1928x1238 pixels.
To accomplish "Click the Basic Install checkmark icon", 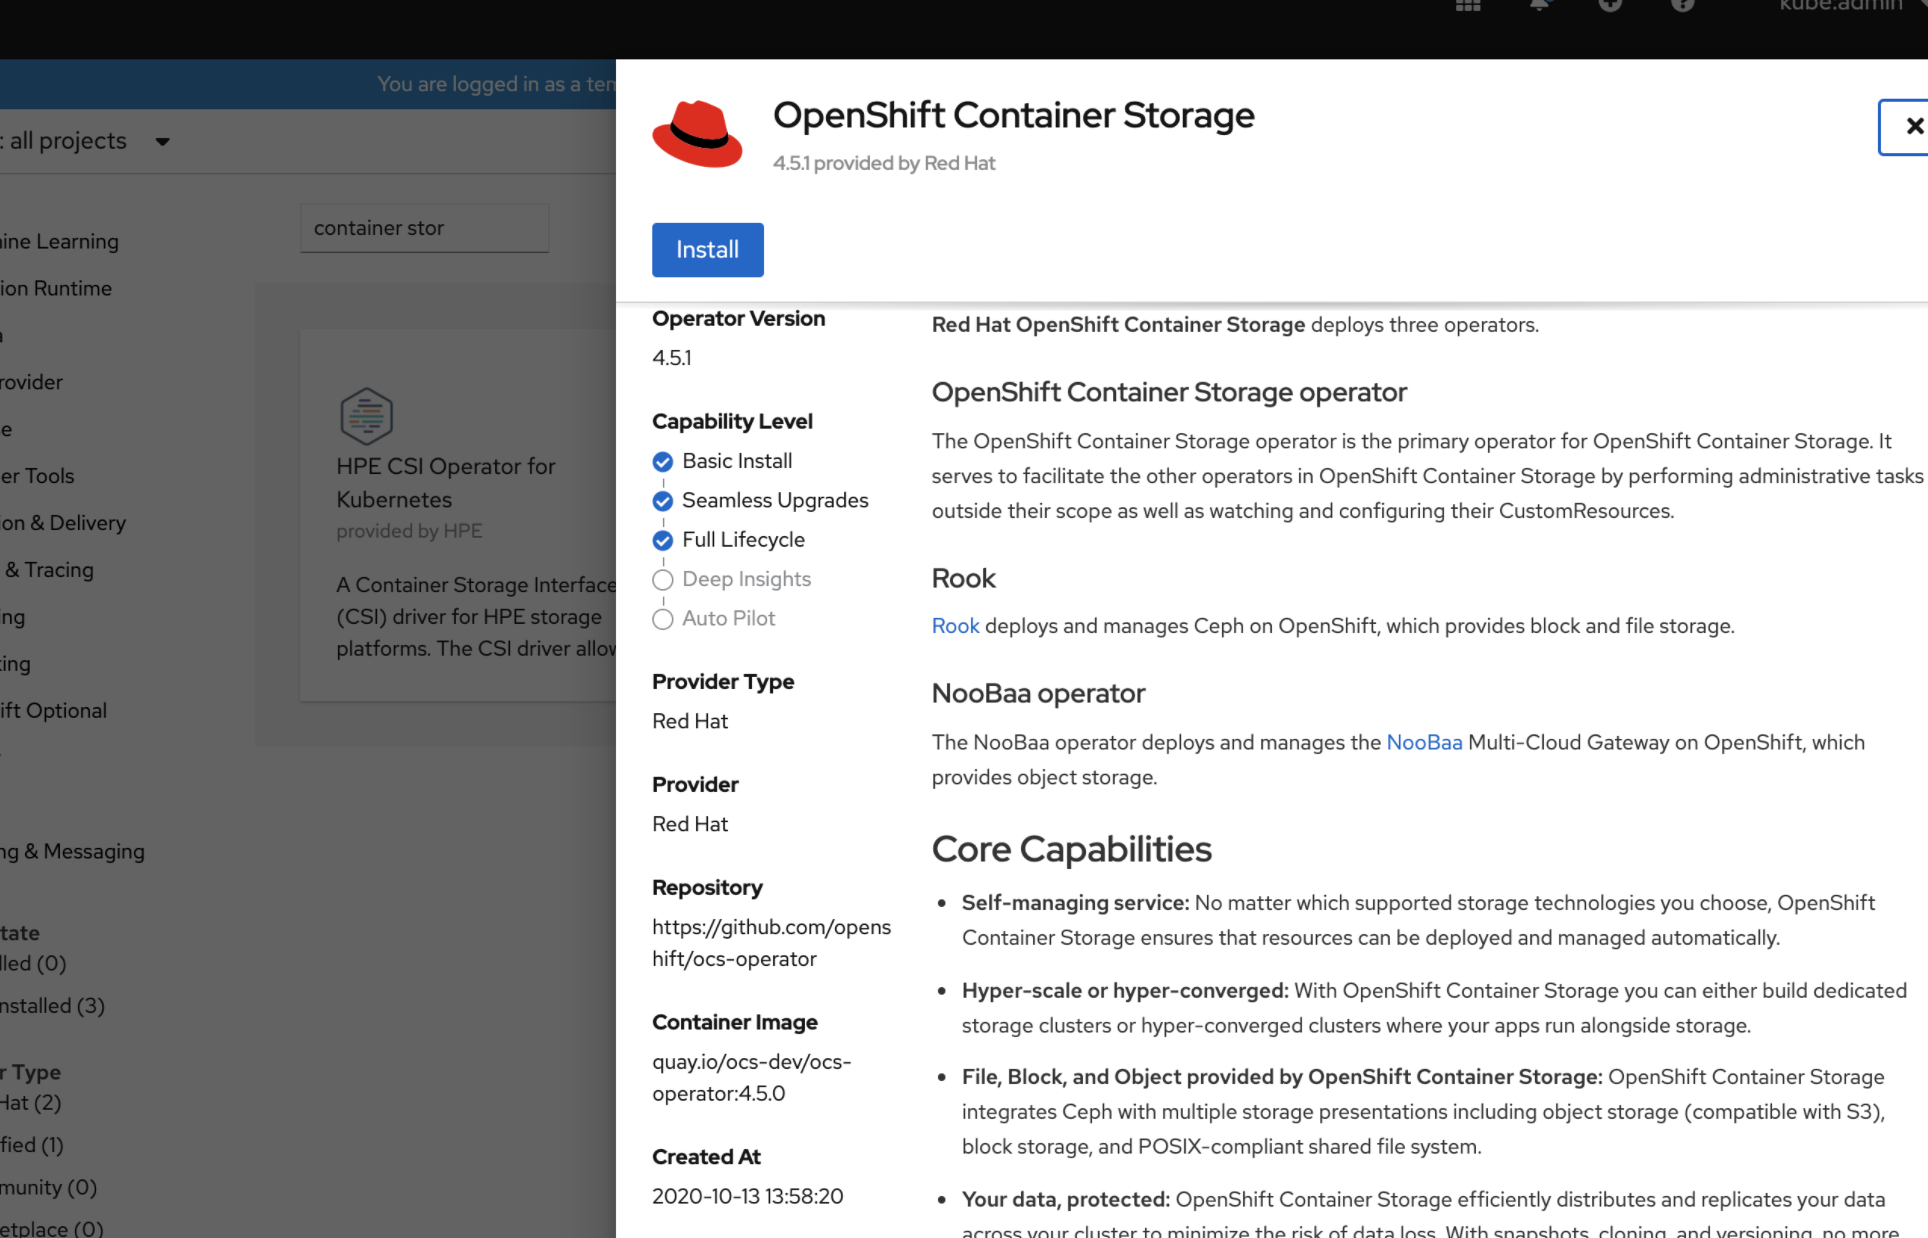I will pyautogui.click(x=663, y=461).
